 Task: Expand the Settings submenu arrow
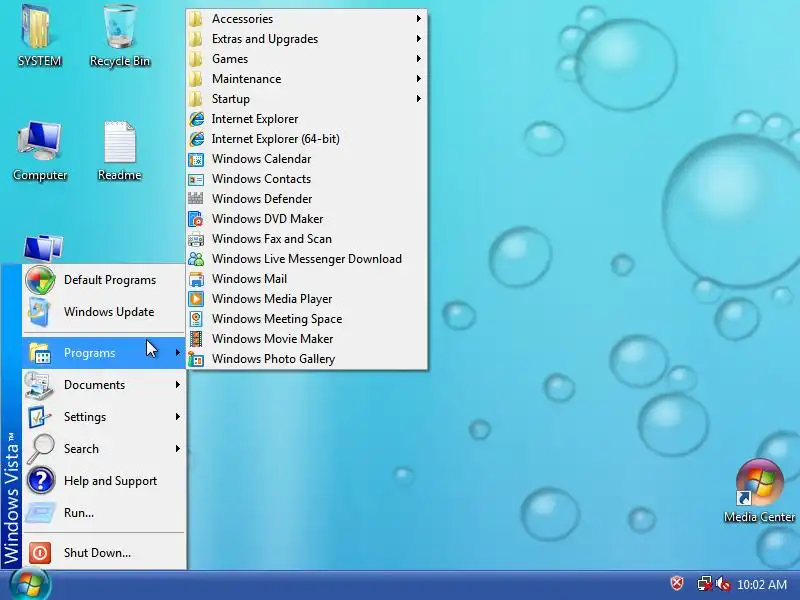(x=178, y=417)
